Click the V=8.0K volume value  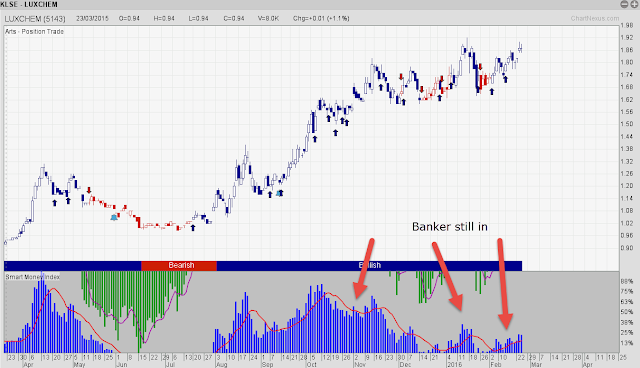tap(269, 18)
